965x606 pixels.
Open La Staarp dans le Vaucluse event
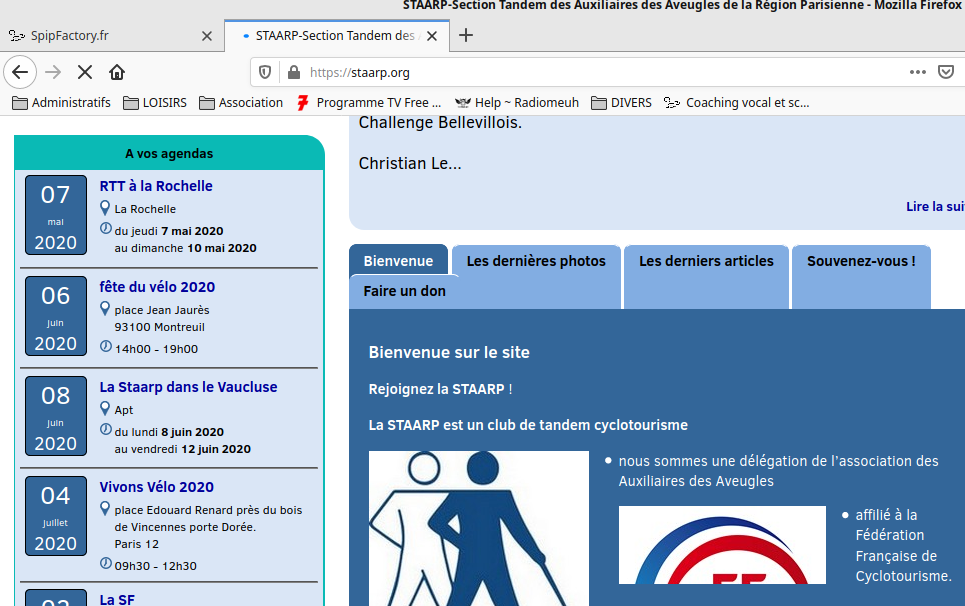[188, 387]
